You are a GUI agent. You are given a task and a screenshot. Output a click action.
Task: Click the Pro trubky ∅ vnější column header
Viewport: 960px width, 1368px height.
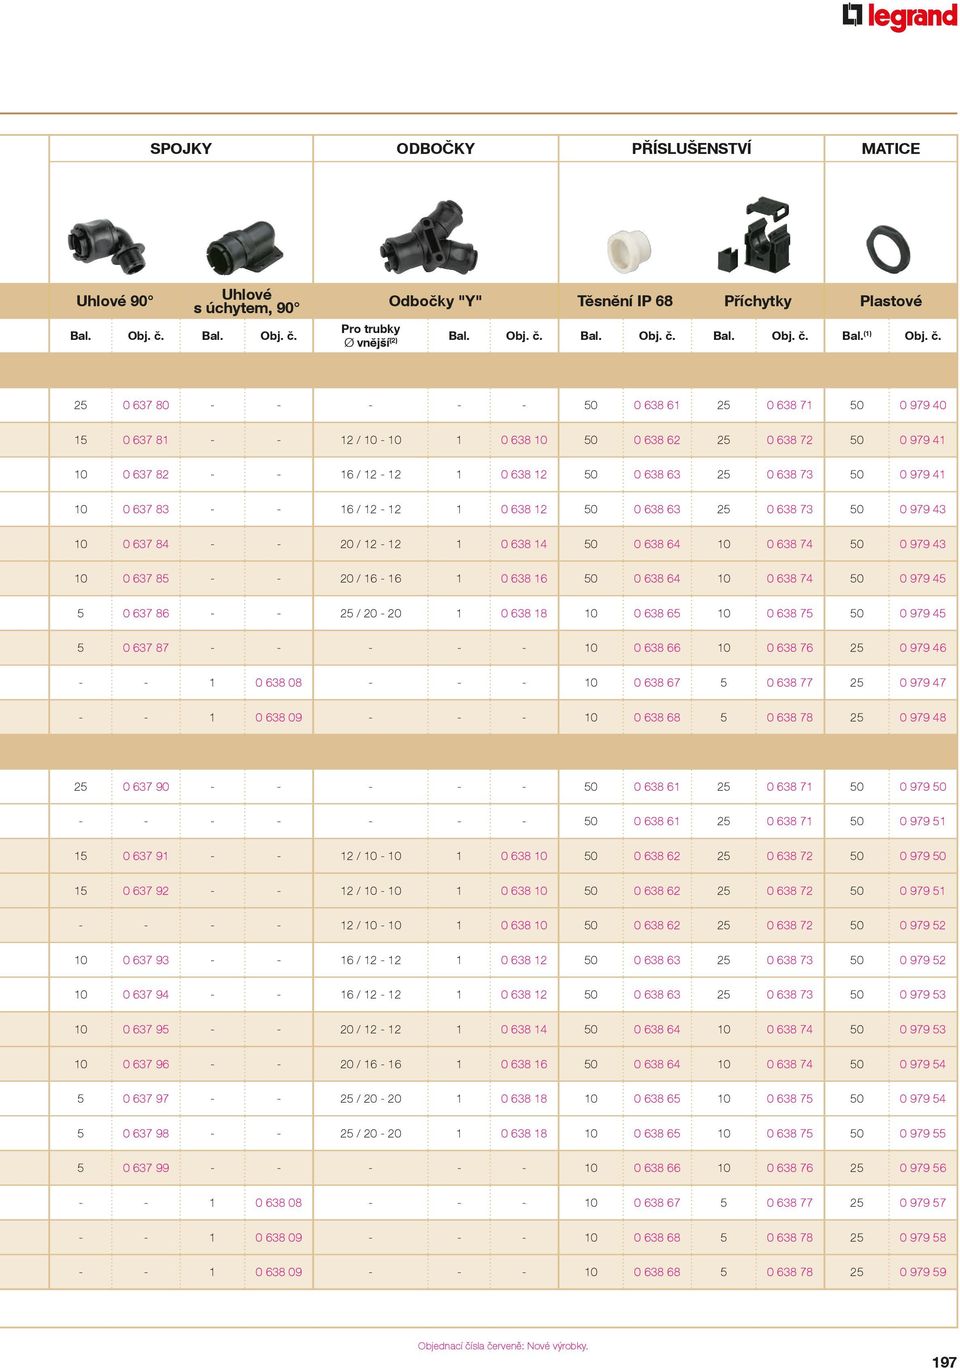(371, 336)
